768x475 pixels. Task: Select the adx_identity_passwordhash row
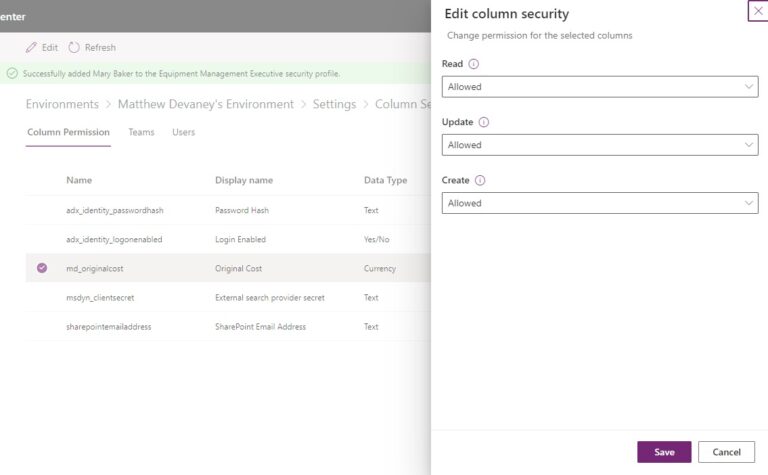point(228,210)
